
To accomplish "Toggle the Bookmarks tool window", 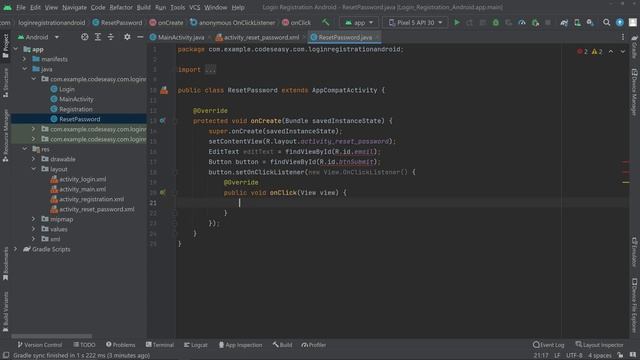I will [x=5, y=264].
